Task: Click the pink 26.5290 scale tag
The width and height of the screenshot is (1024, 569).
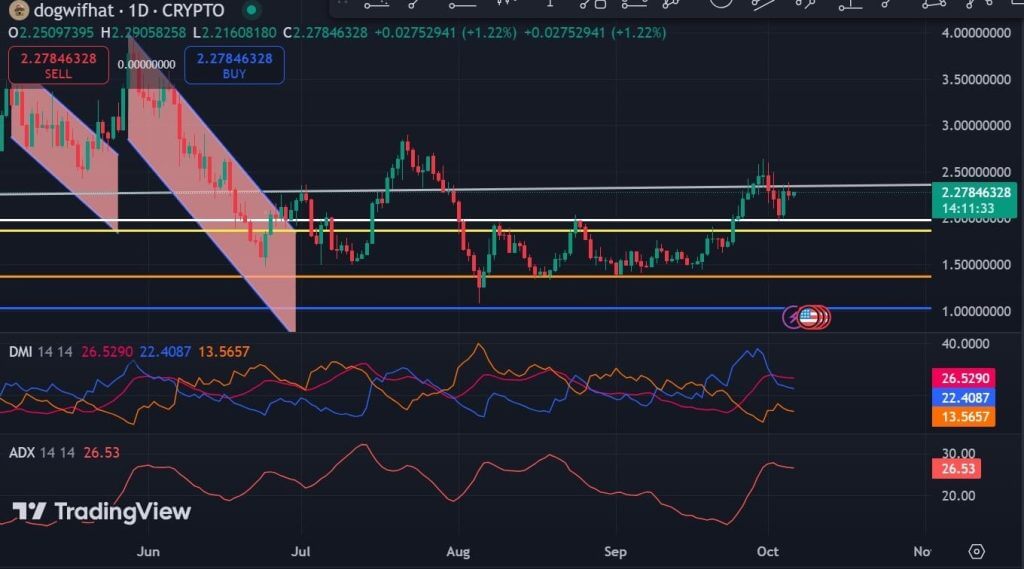Action: point(963,378)
